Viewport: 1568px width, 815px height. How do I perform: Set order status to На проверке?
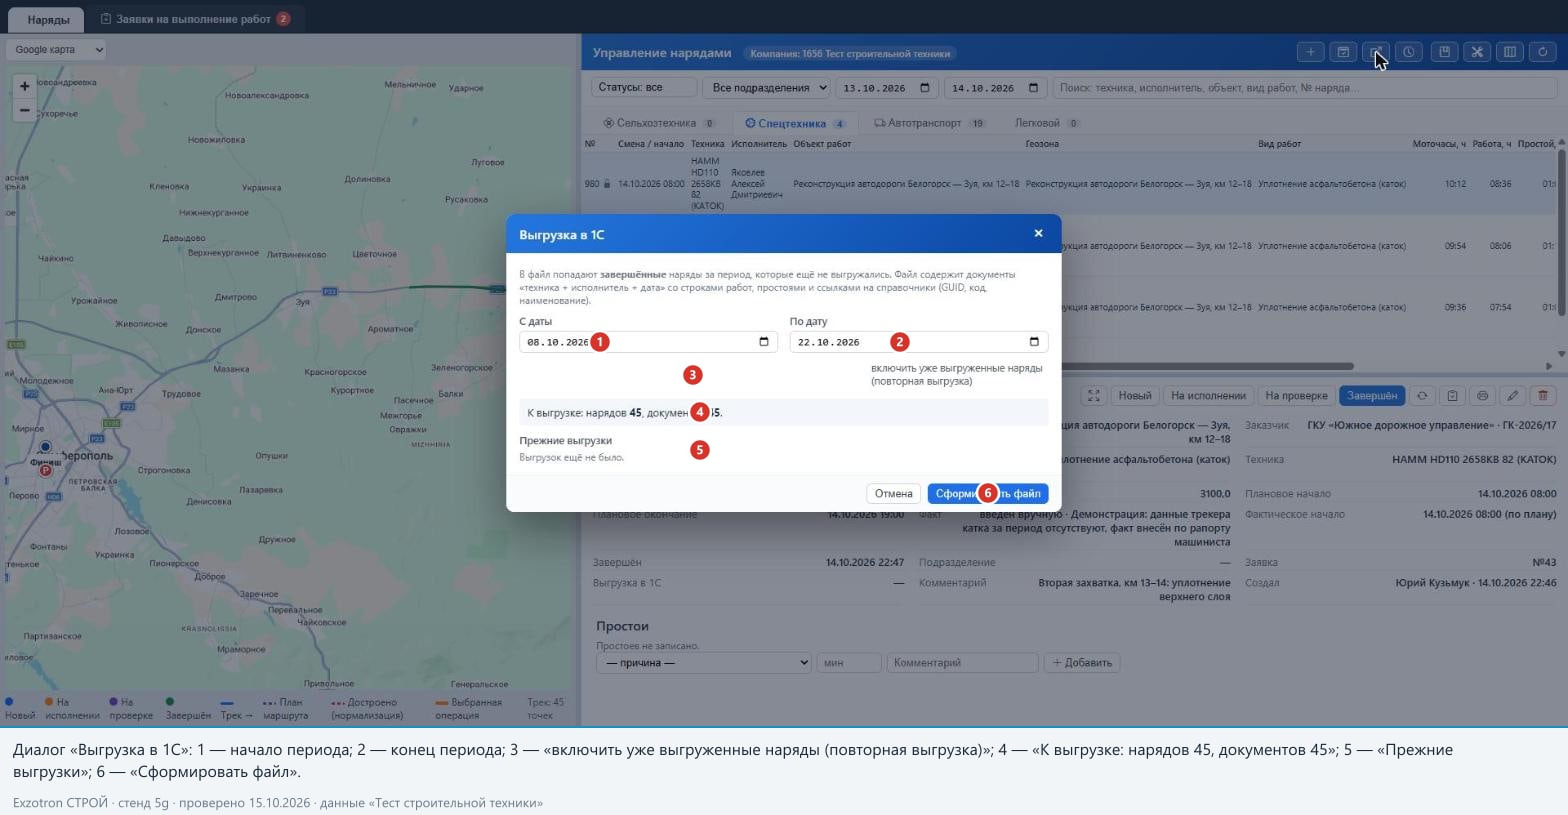pyautogui.click(x=1296, y=396)
